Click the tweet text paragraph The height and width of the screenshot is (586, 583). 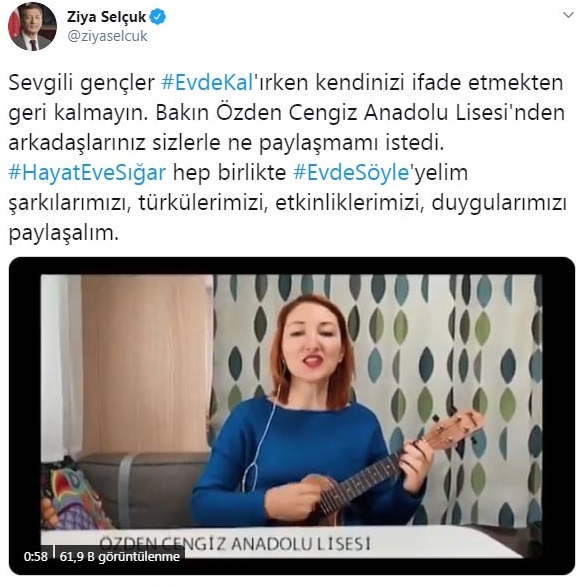tap(287, 158)
